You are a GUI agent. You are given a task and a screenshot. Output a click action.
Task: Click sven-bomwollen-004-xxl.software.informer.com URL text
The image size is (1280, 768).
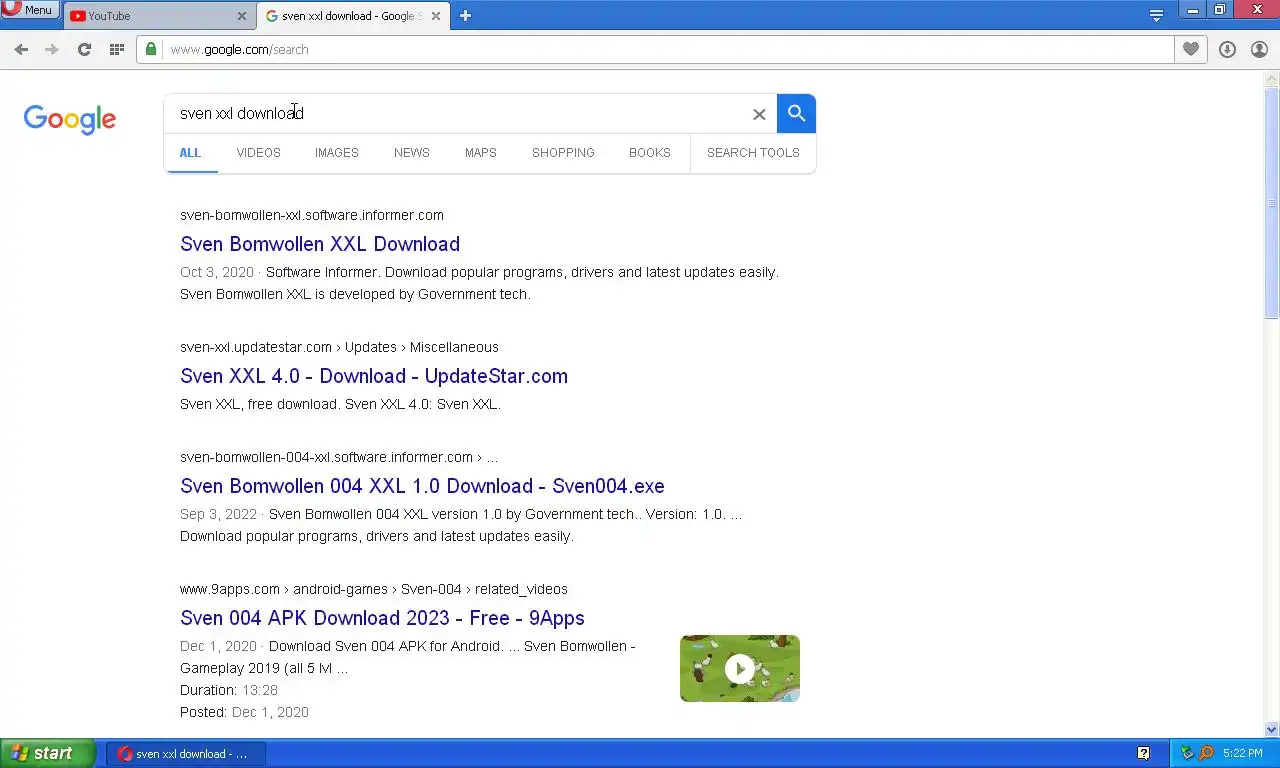(x=338, y=457)
